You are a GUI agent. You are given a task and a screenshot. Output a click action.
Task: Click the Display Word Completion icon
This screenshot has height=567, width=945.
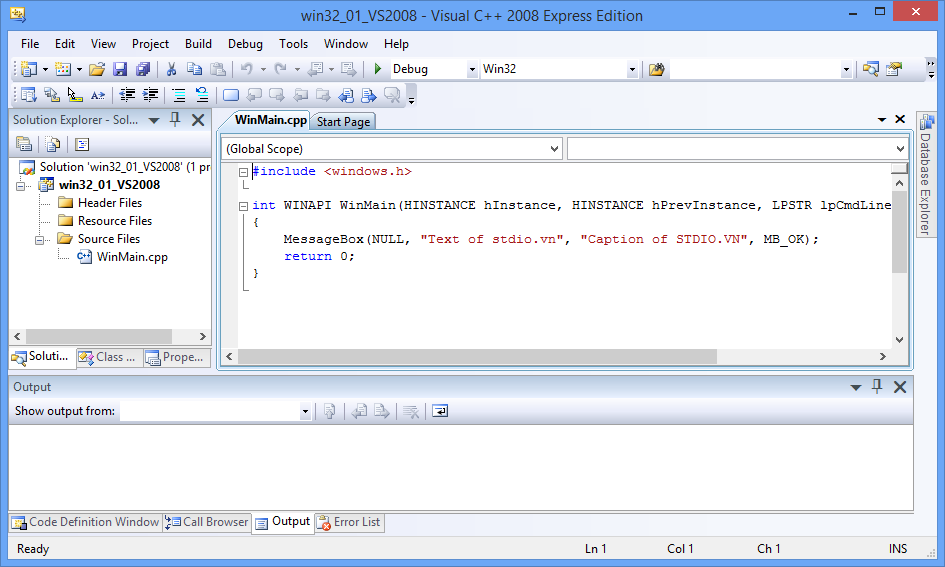tap(98, 95)
